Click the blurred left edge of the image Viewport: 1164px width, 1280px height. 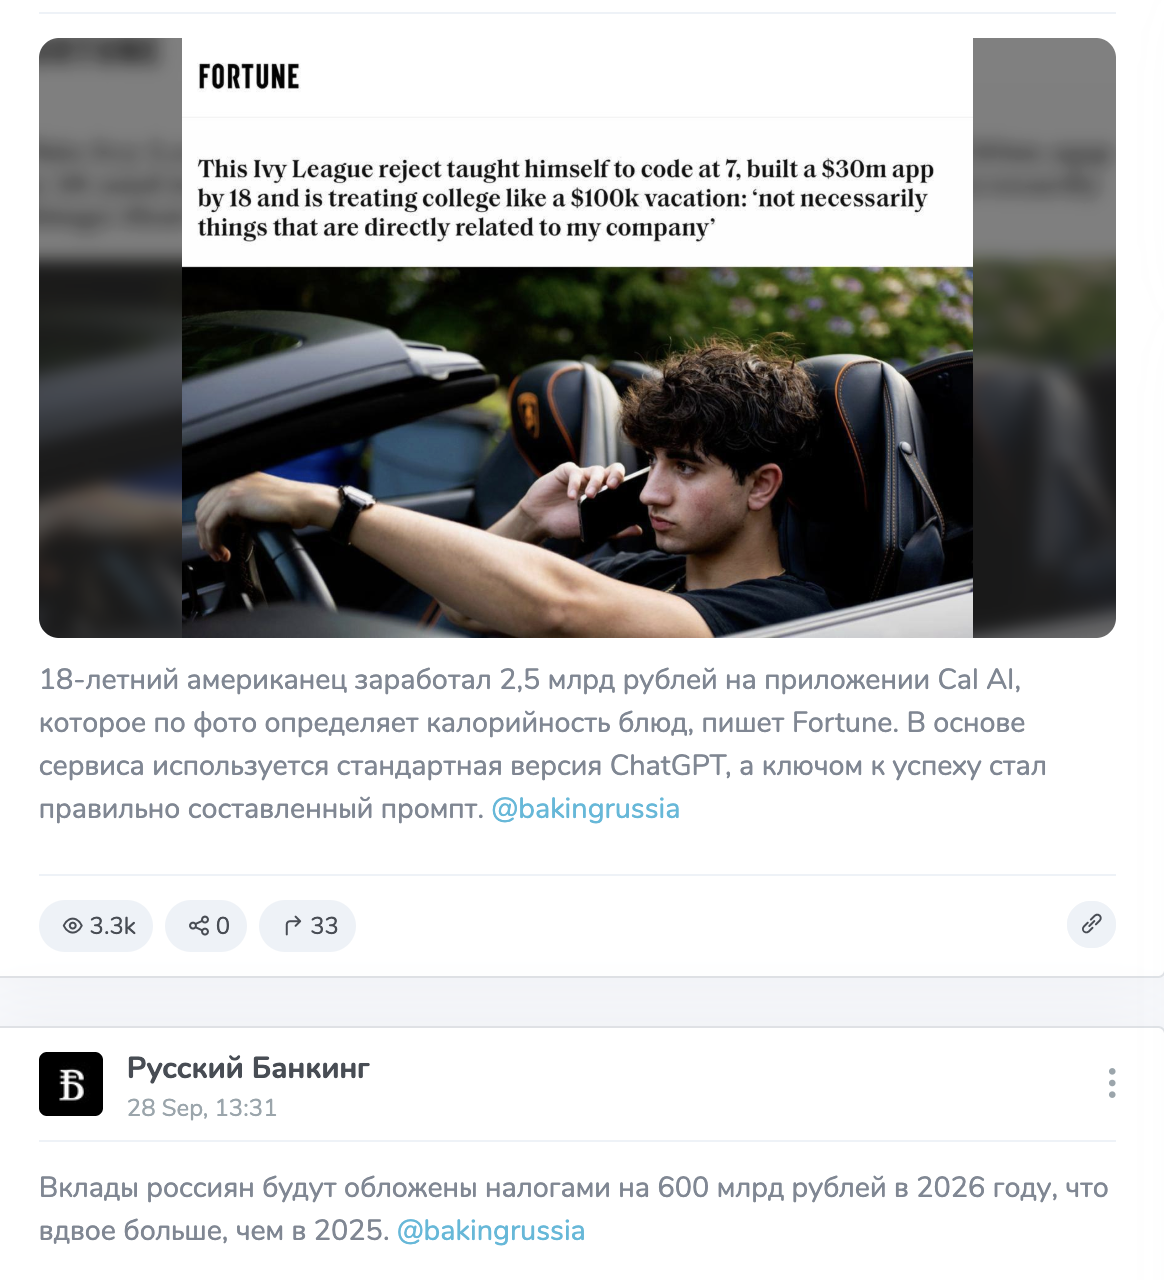pyautogui.click(x=110, y=338)
